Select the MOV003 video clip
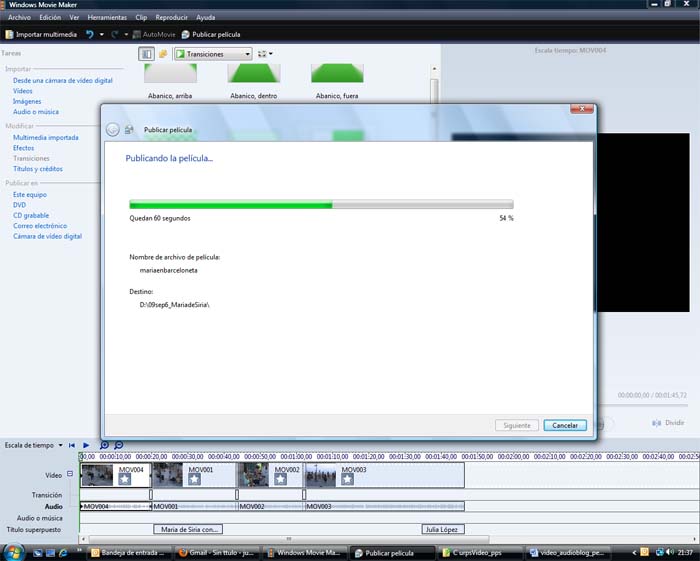This screenshot has height=561, width=700. coord(384,475)
